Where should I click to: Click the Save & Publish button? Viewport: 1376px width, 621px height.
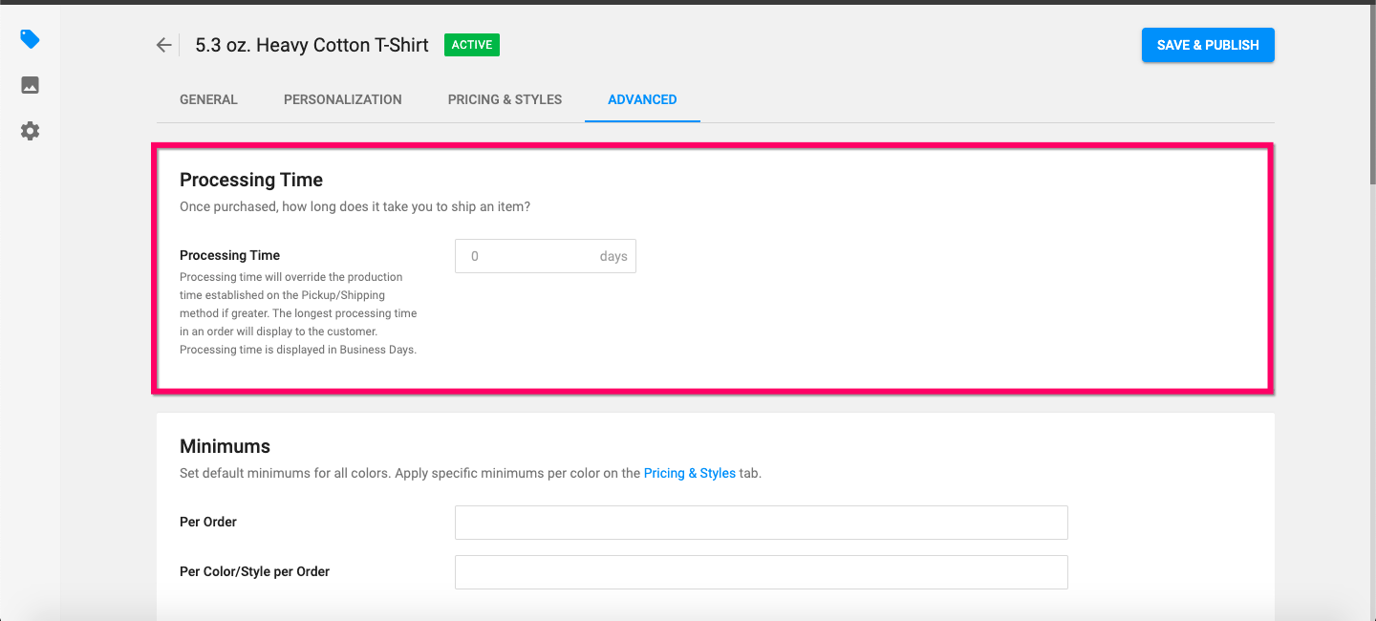click(1208, 45)
